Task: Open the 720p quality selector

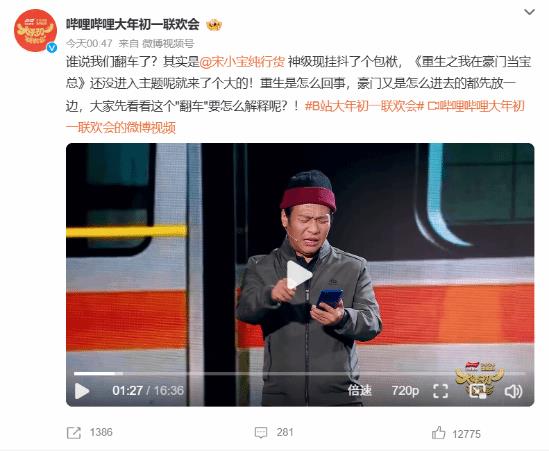Action: pyautogui.click(x=405, y=390)
